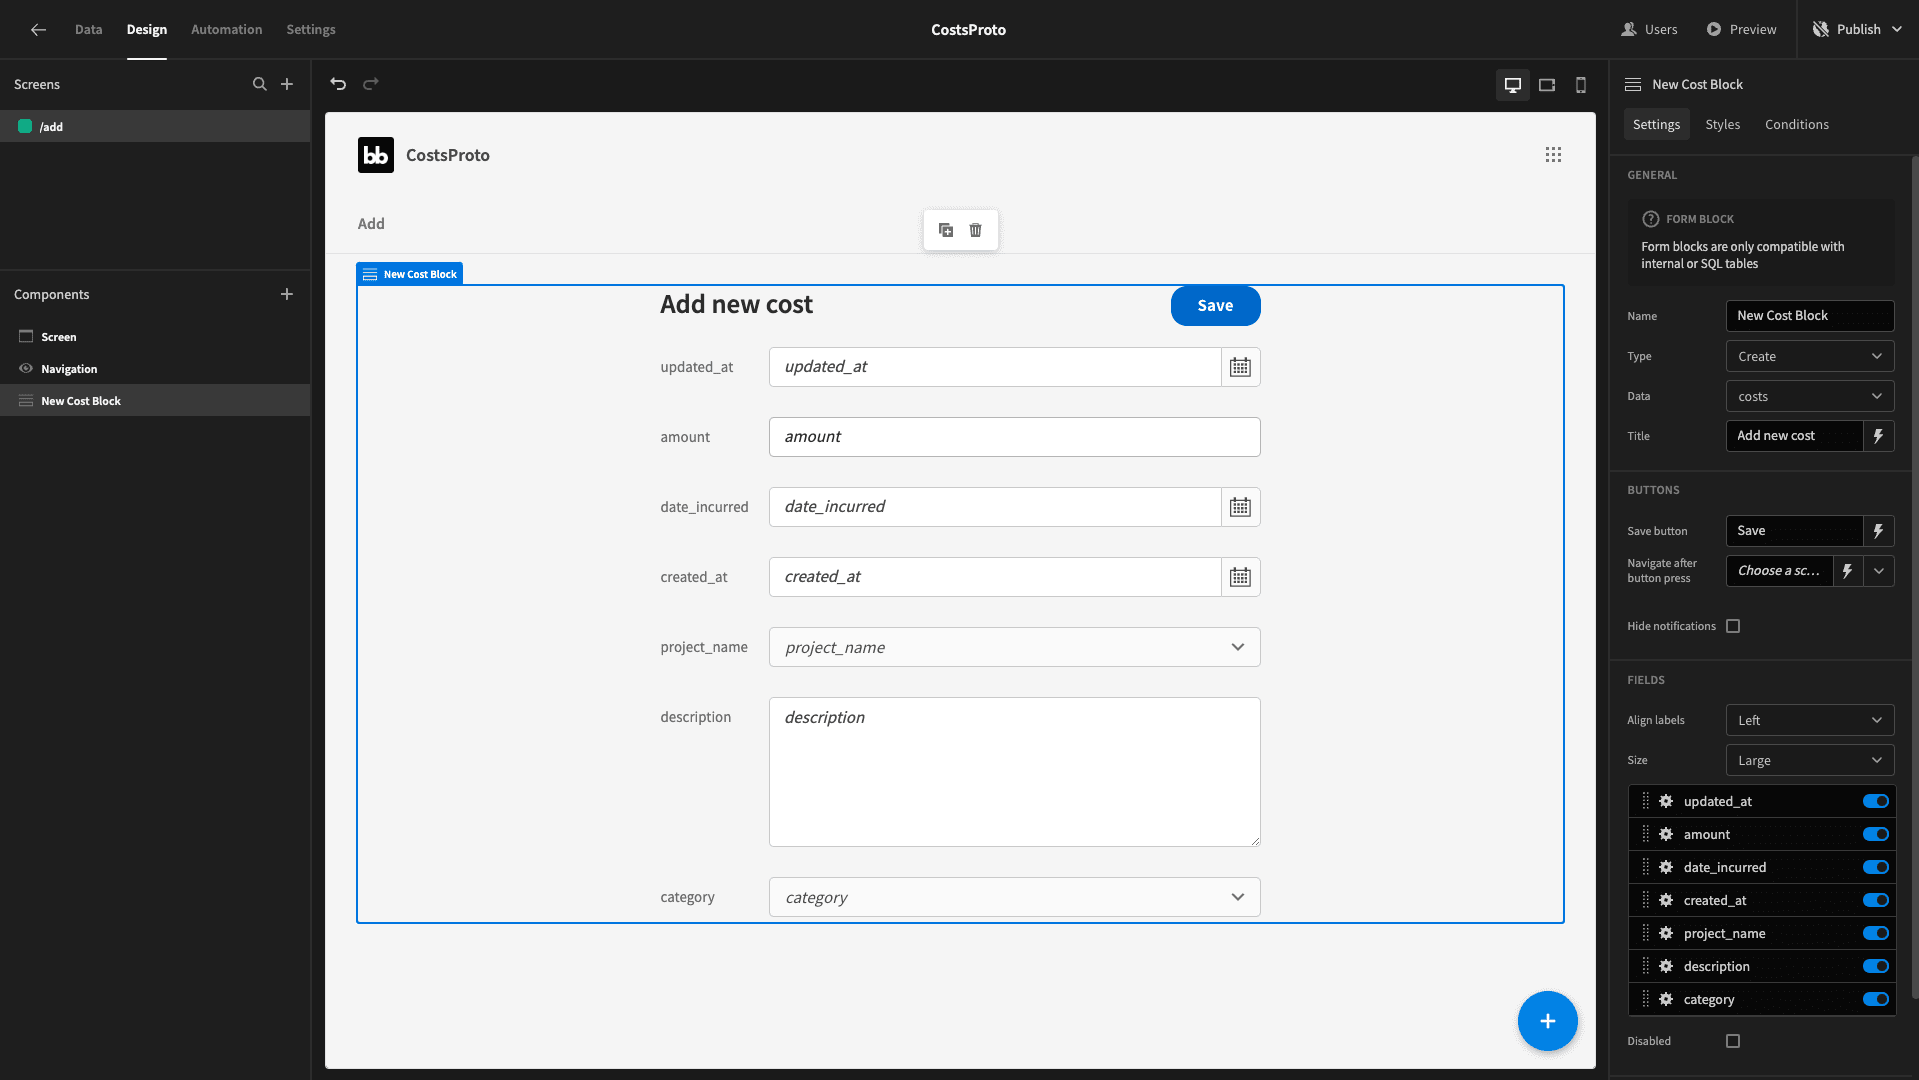The image size is (1919, 1080).
Task: Check the Hide notifications checkbox
Action: 1733,626
